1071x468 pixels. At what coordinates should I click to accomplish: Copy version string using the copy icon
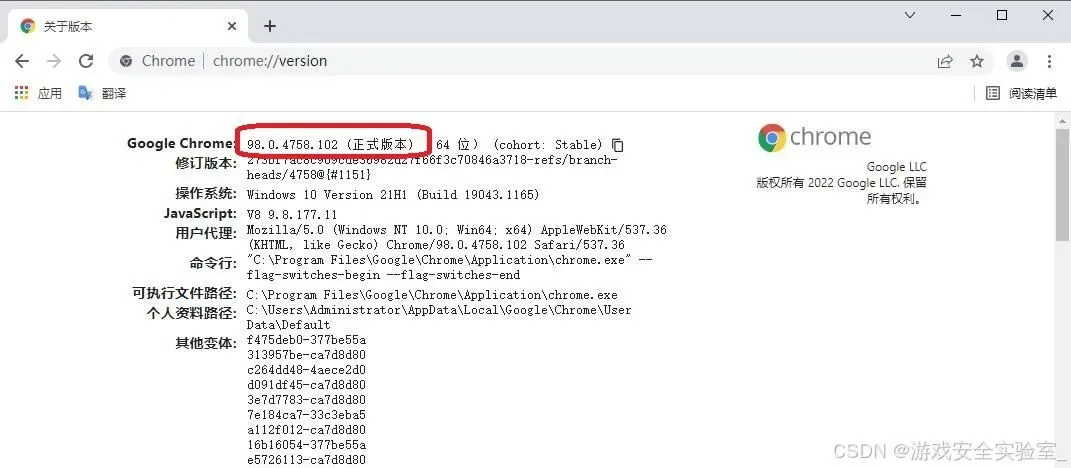[x=617, y=145]
